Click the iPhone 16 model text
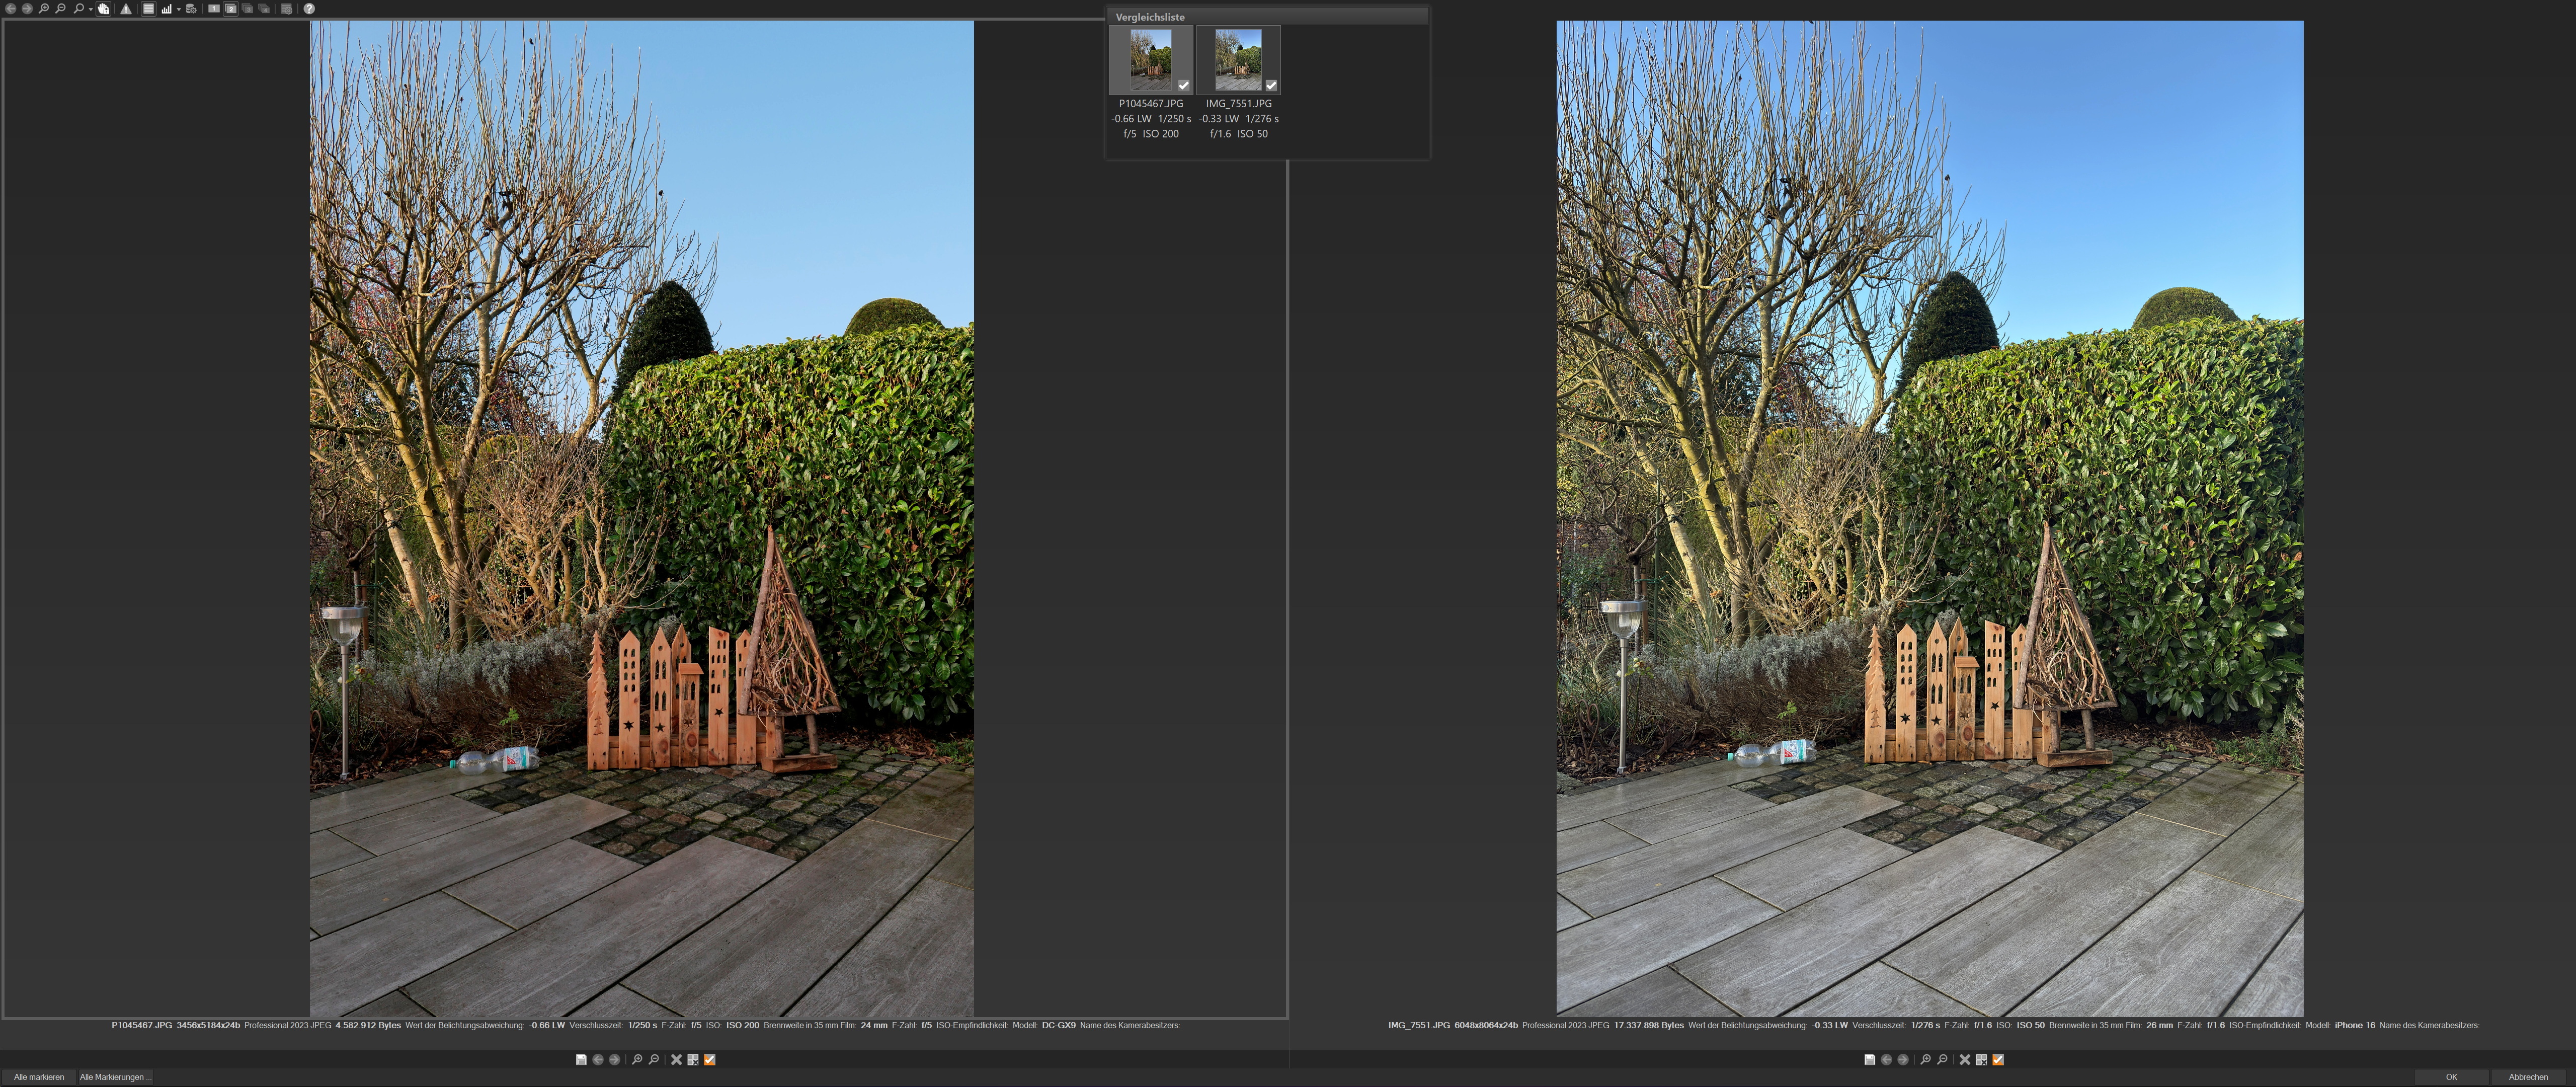Viewport: 2576px width, 1087px height. coord(2355,1025)
